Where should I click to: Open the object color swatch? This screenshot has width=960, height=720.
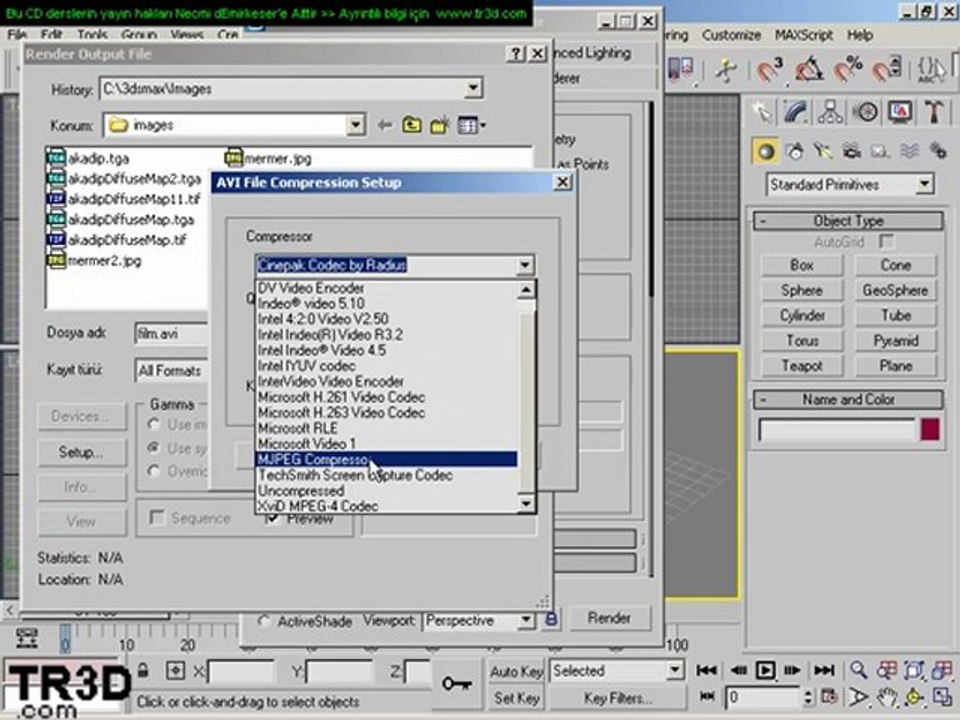click(x=930, y=429)
